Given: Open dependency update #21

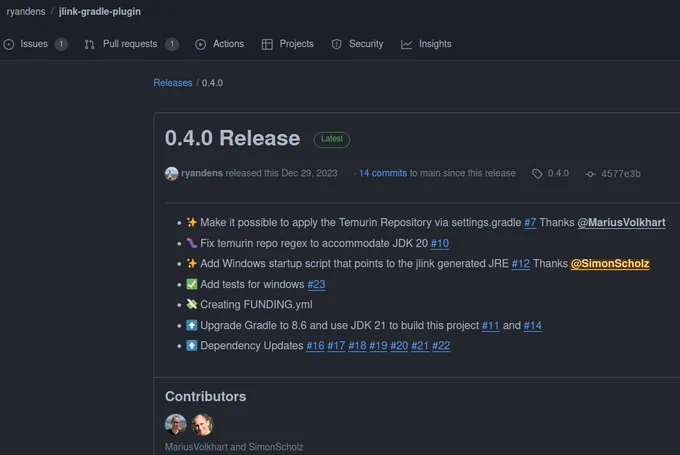Looking at the screenshot, I should (x=420, y=346).
